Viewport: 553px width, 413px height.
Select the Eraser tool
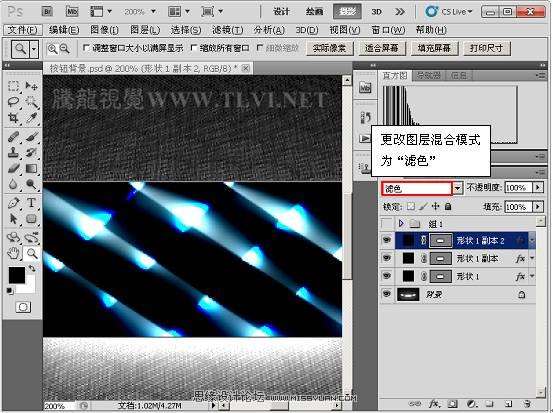[13, 168]
